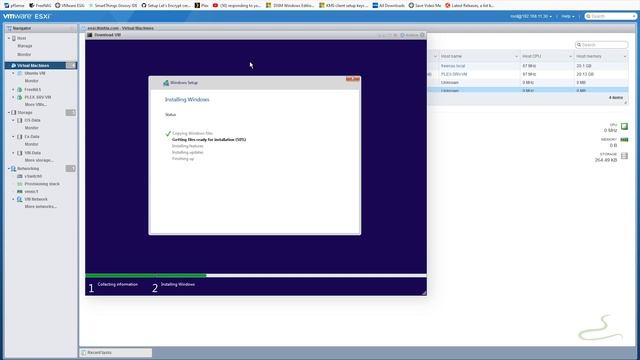Viewport: 640px width, 360px height.
Task: Select the Ex Data datastore icon
Action: (x=20, y=137)
